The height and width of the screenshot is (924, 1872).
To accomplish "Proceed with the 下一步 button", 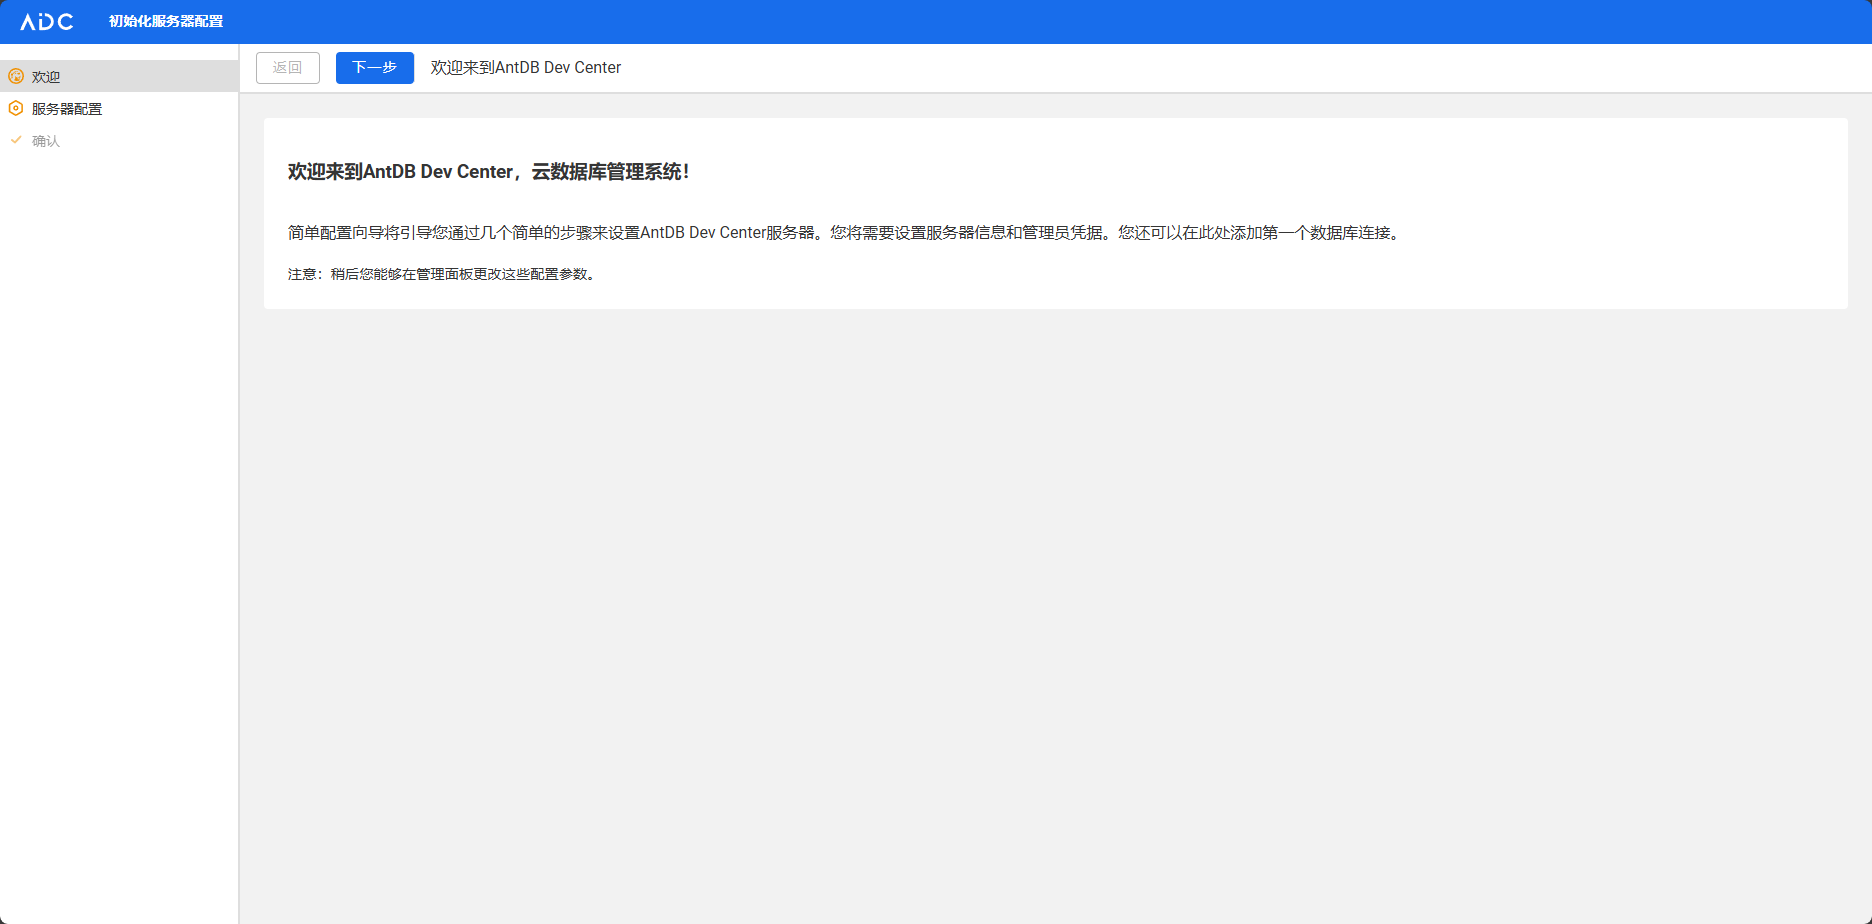I will [x=375, y=68].
